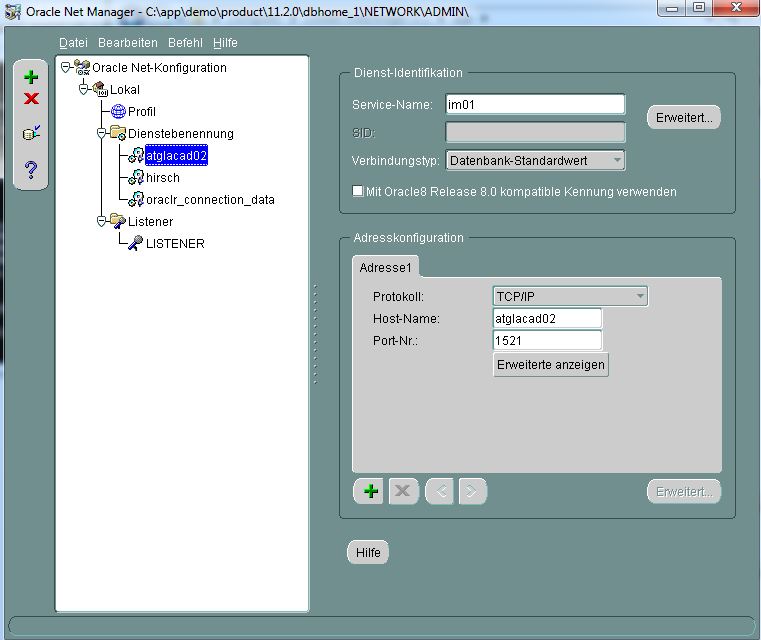Click the service icon beside oraclr_connection_data
The height and width of the screenshot is (640, 761).
click(x=136, y=199)
